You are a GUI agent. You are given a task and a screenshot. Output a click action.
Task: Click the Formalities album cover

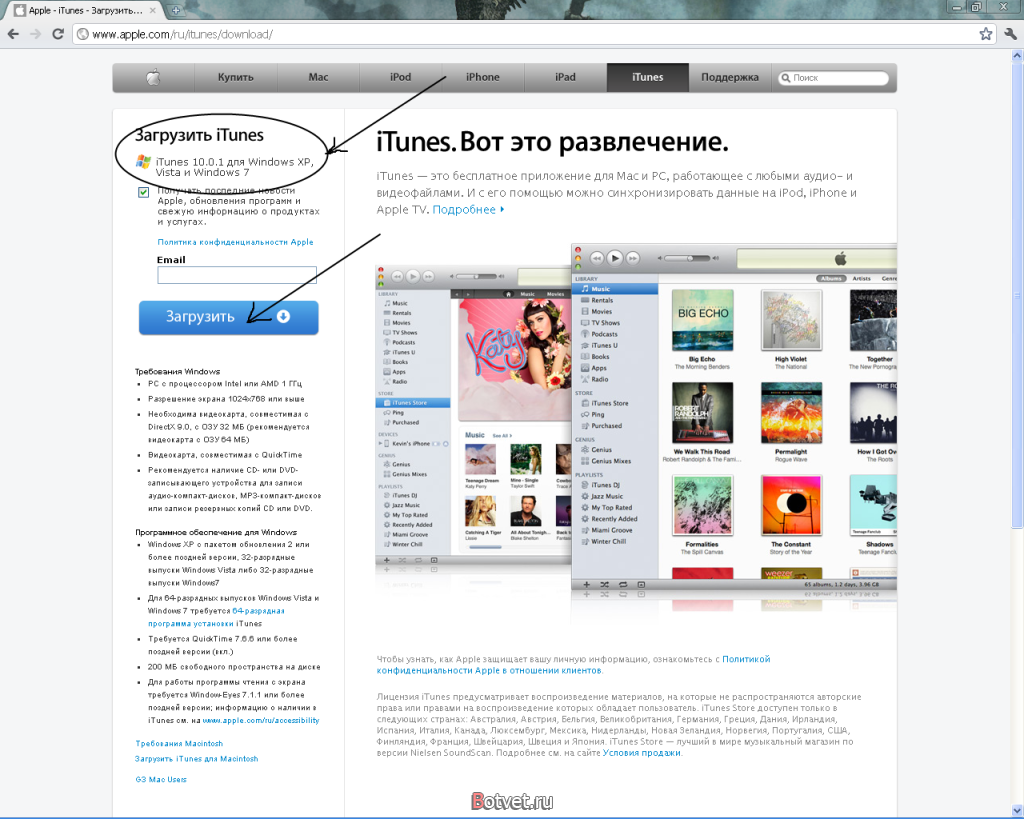coord(702,506)
